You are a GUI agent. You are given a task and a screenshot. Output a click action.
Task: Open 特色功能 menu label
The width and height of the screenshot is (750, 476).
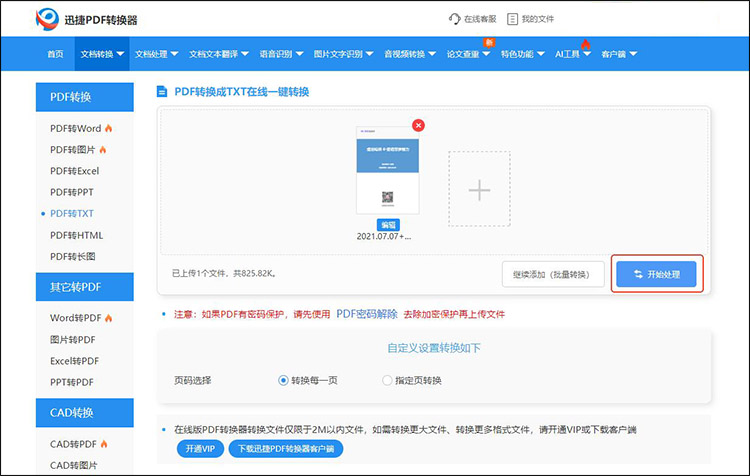(517, 54)
